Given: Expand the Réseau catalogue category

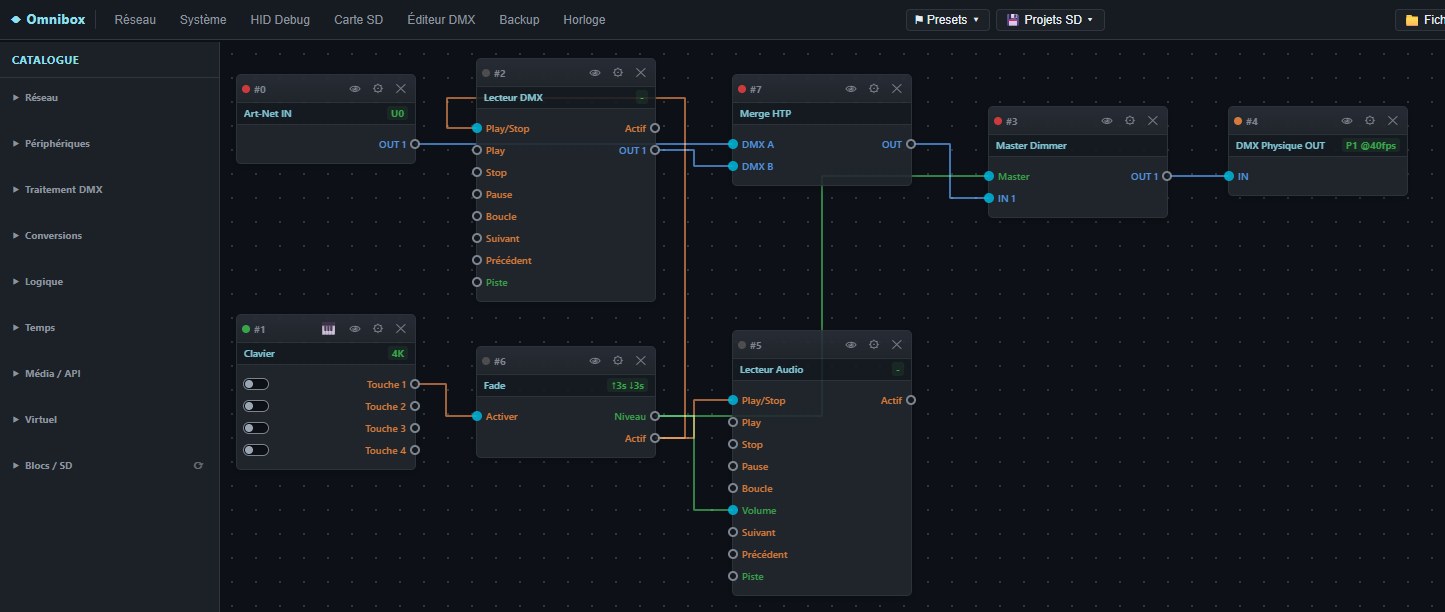Looking at the screenshot, I should pyautogui.click(x=109, y=98).
